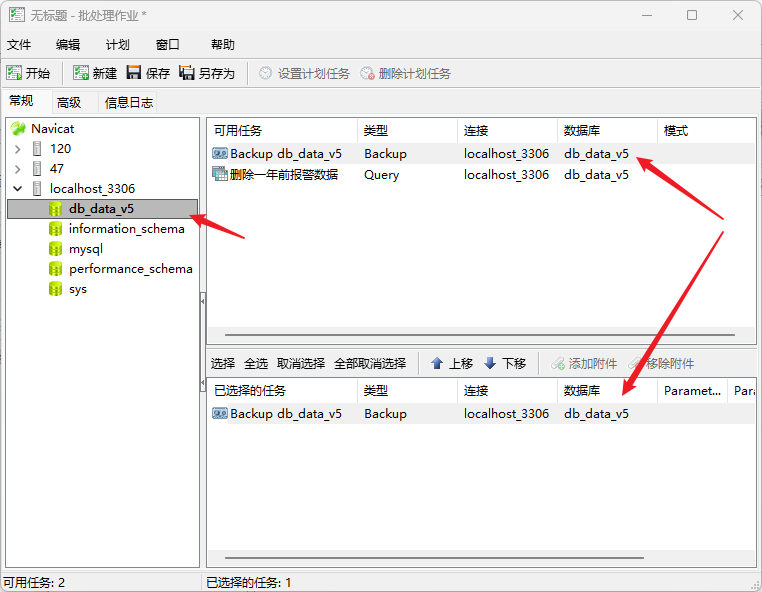762x592 pixels.
Task: Click the query icon for 删除一年前报警数据
Action: coord(220,174)
